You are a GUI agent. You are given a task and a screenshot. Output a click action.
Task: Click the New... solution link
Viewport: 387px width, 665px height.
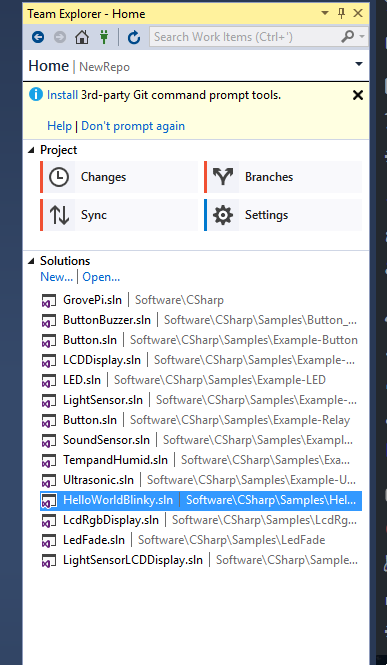56,277
